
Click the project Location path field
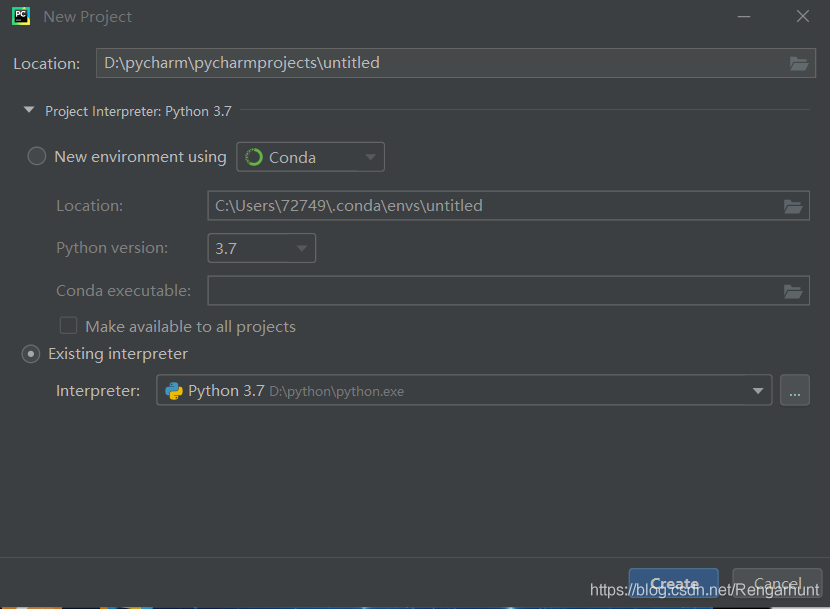(x=456, y=63)
